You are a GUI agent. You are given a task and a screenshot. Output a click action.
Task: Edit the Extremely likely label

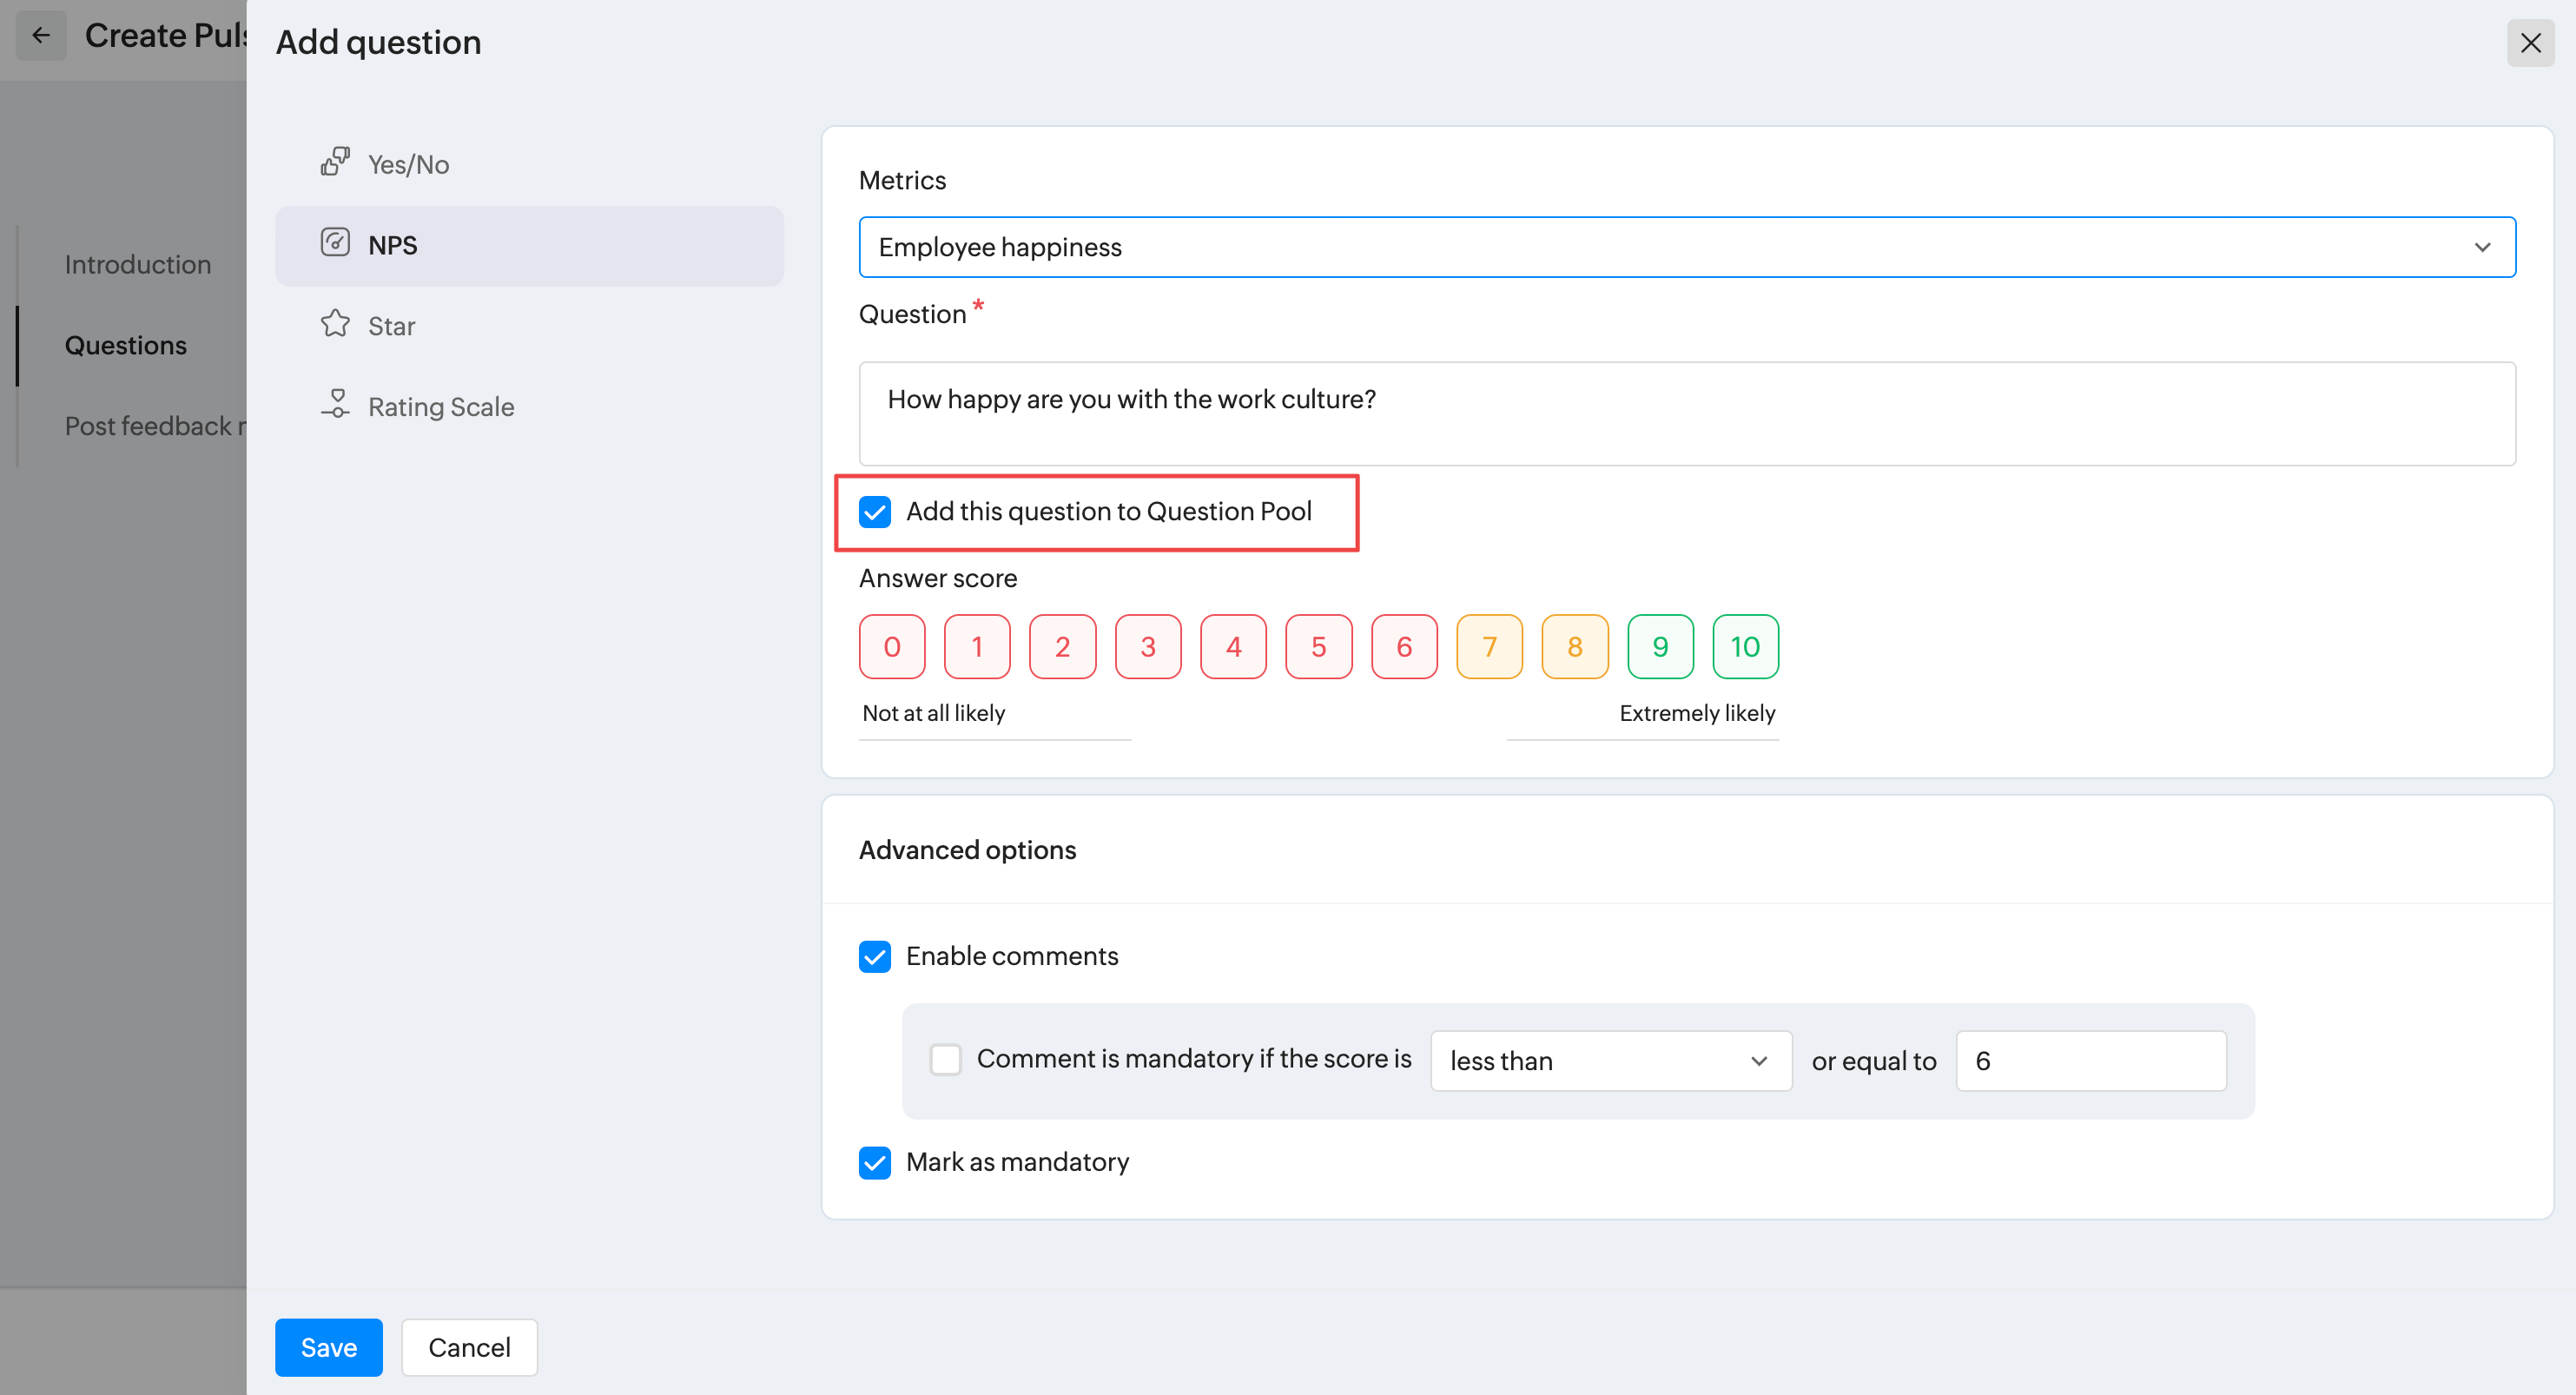click(x=1642, y=714)
